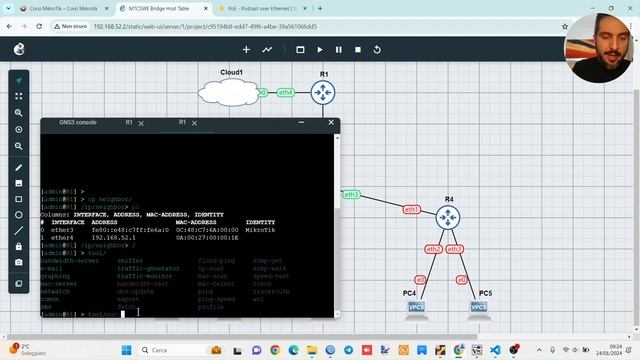Select the draw line tool
The image size is (640, 360).
(x=19, y=231)
